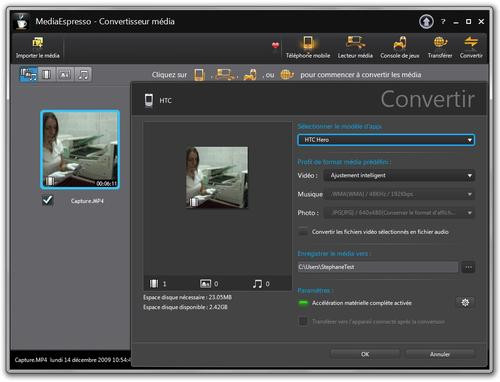Click the video count film icon
The image size is (500, 382).
[x=154, y=284]
